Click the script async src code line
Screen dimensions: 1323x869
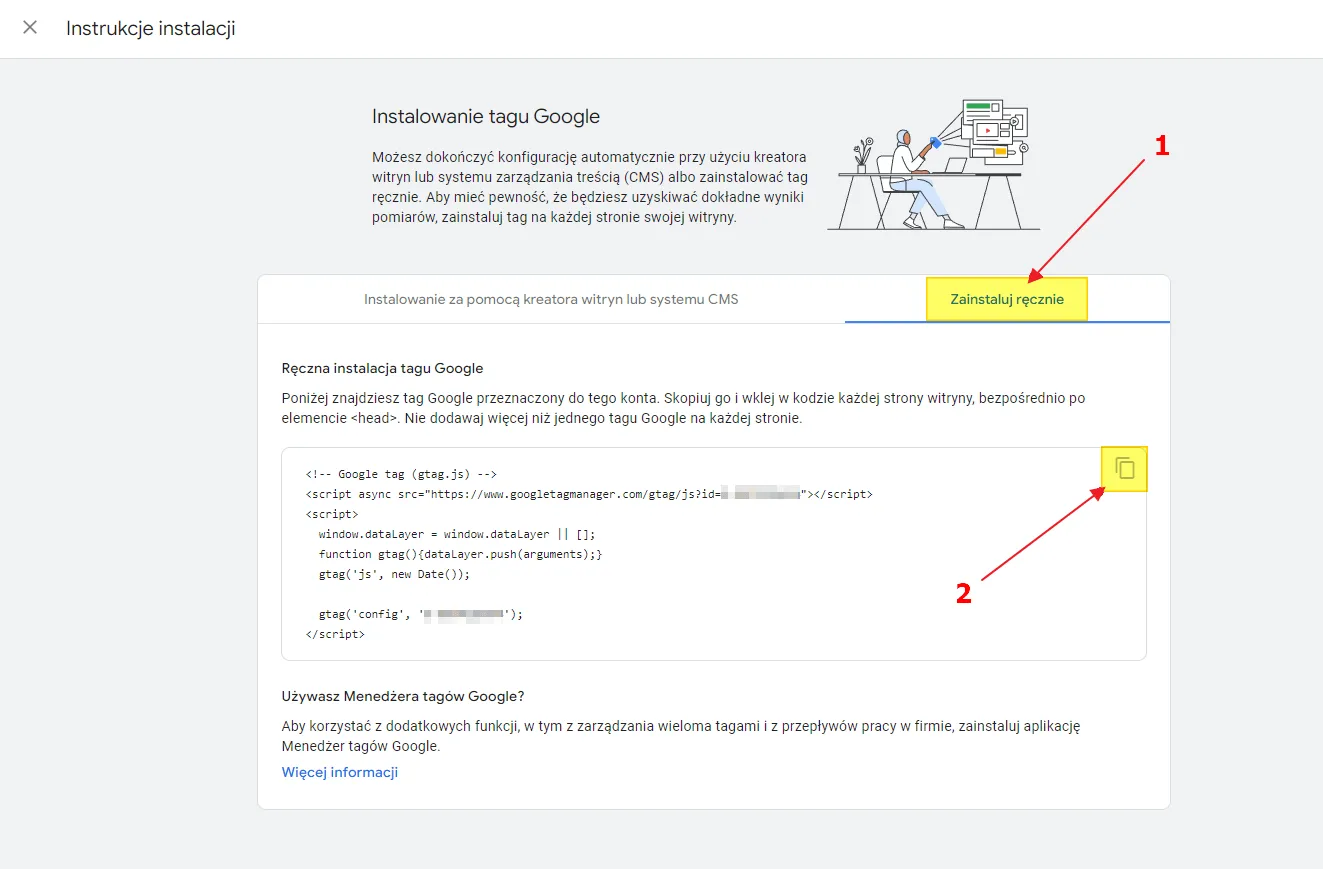(589, 494)
